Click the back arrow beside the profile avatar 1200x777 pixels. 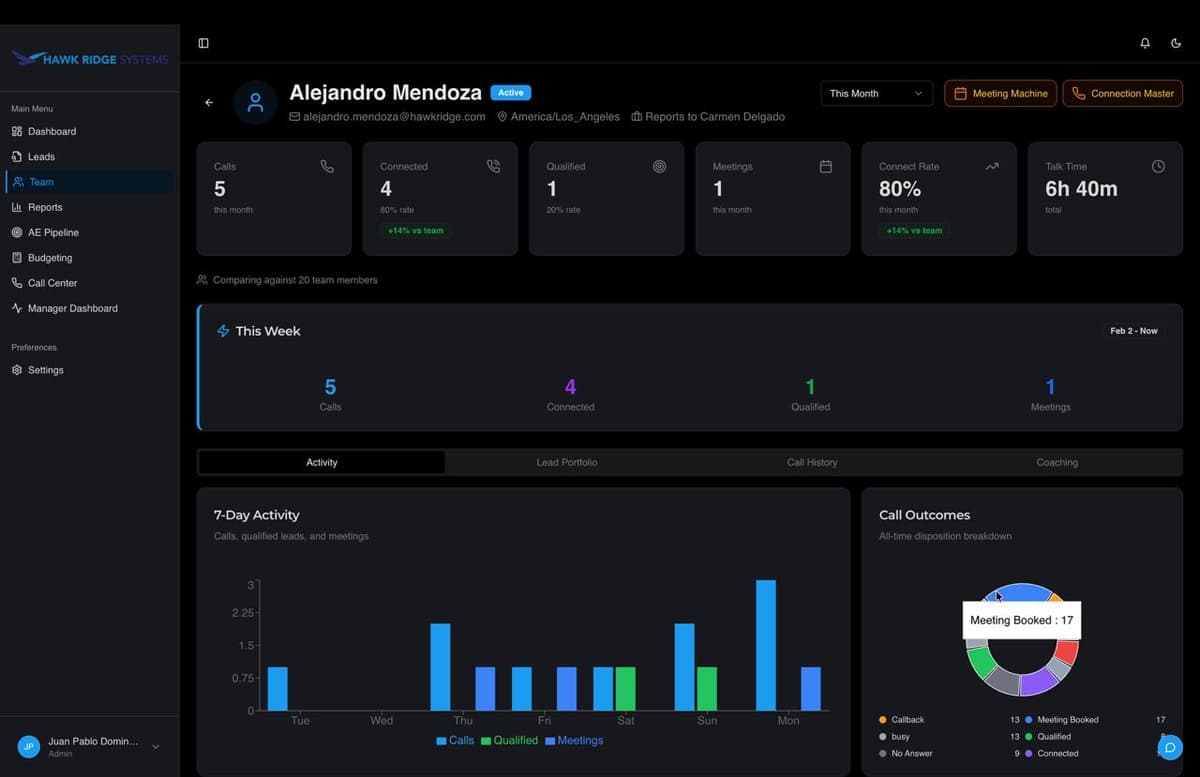[209, 102]
